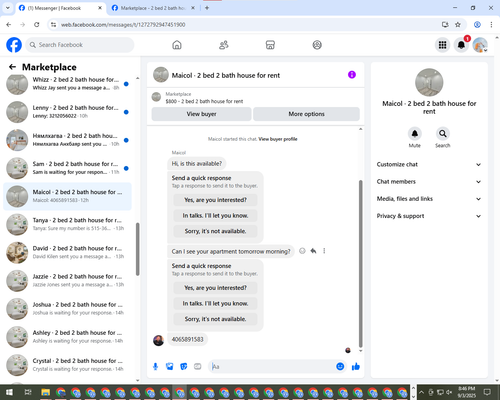Click the View buyer button
The height and width of the screenshot is (400, 500).
pos(201,114)
